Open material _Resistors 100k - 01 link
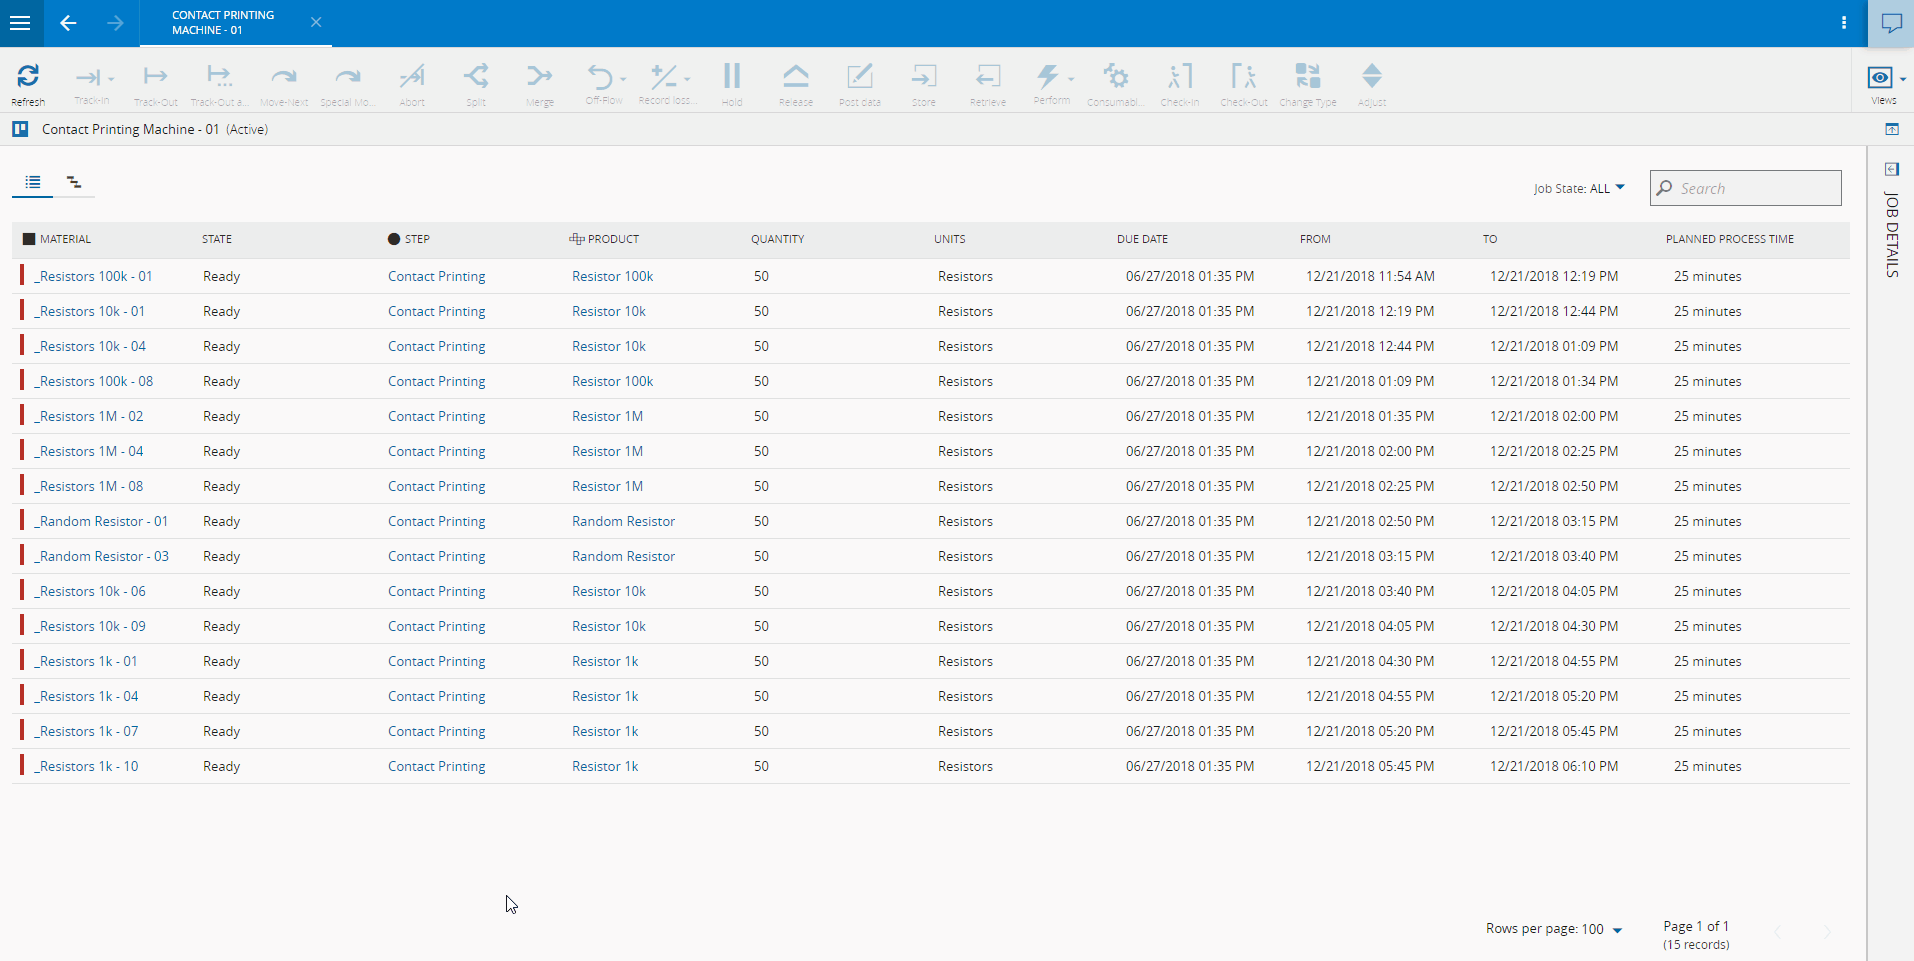The image size is (1914, 961). tap(94, 276)
